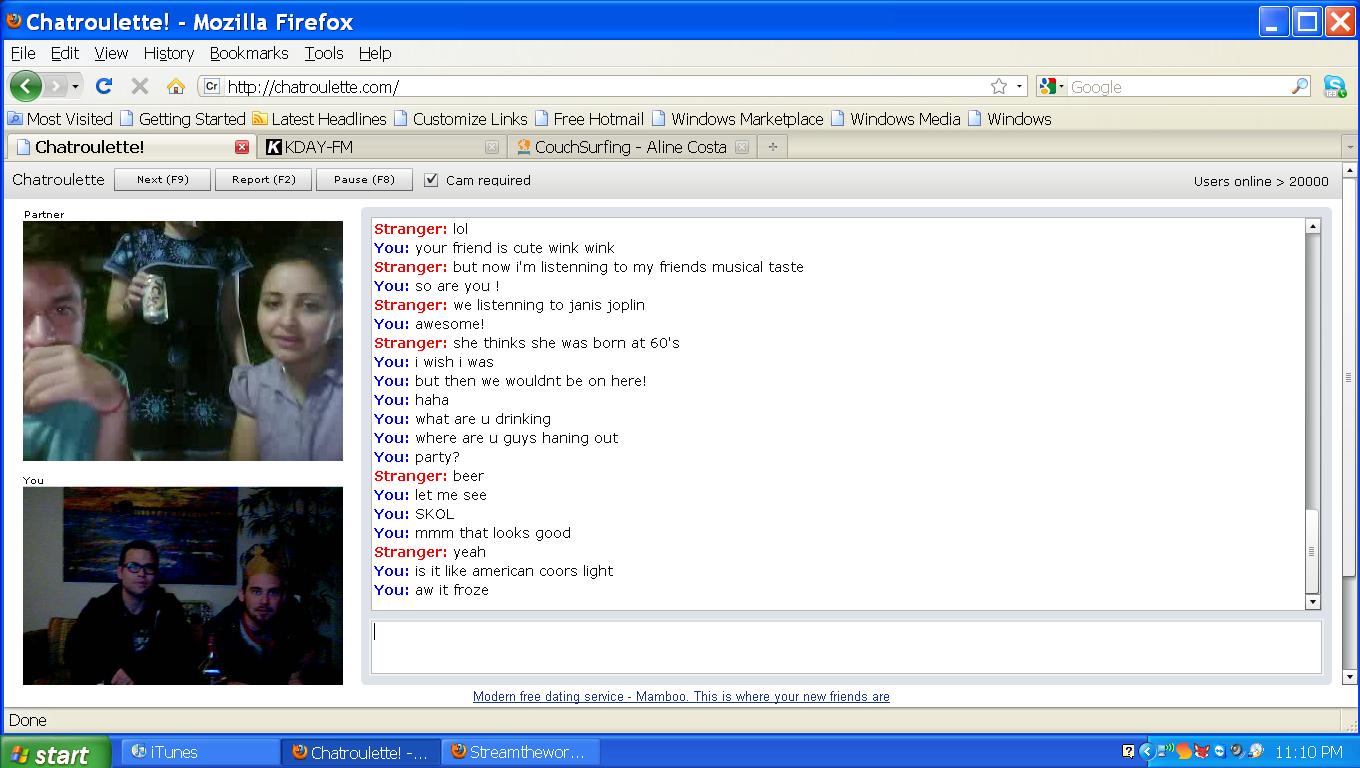Screen dimensions: 1360x768
Task: Click the search magnifier icon
Action: tap(1300, 86)
